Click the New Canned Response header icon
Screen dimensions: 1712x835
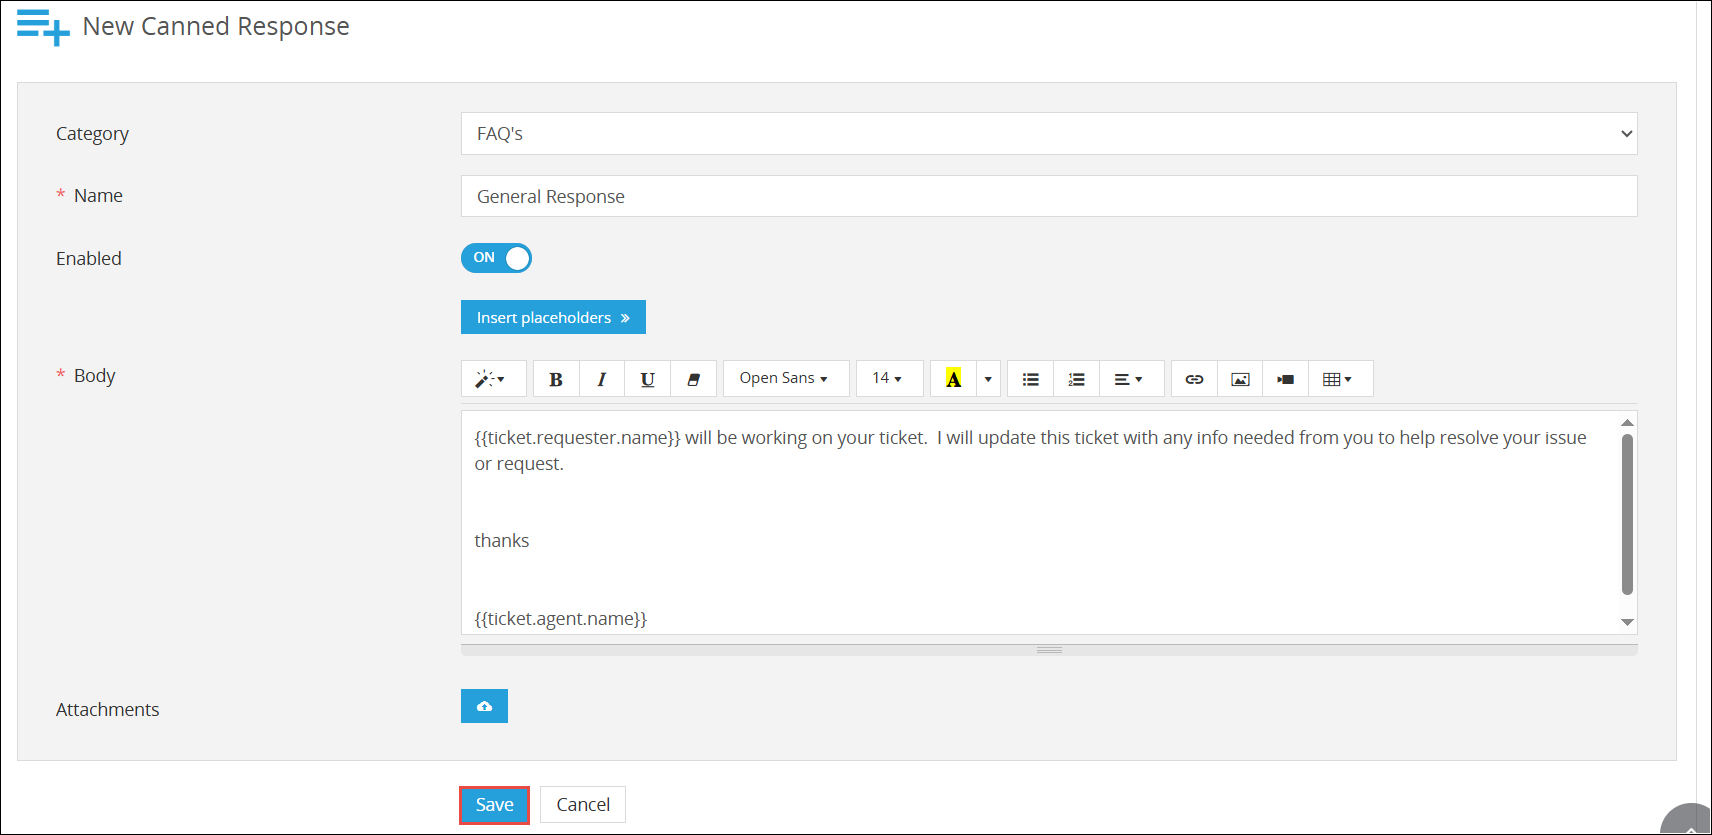(43, 27)
